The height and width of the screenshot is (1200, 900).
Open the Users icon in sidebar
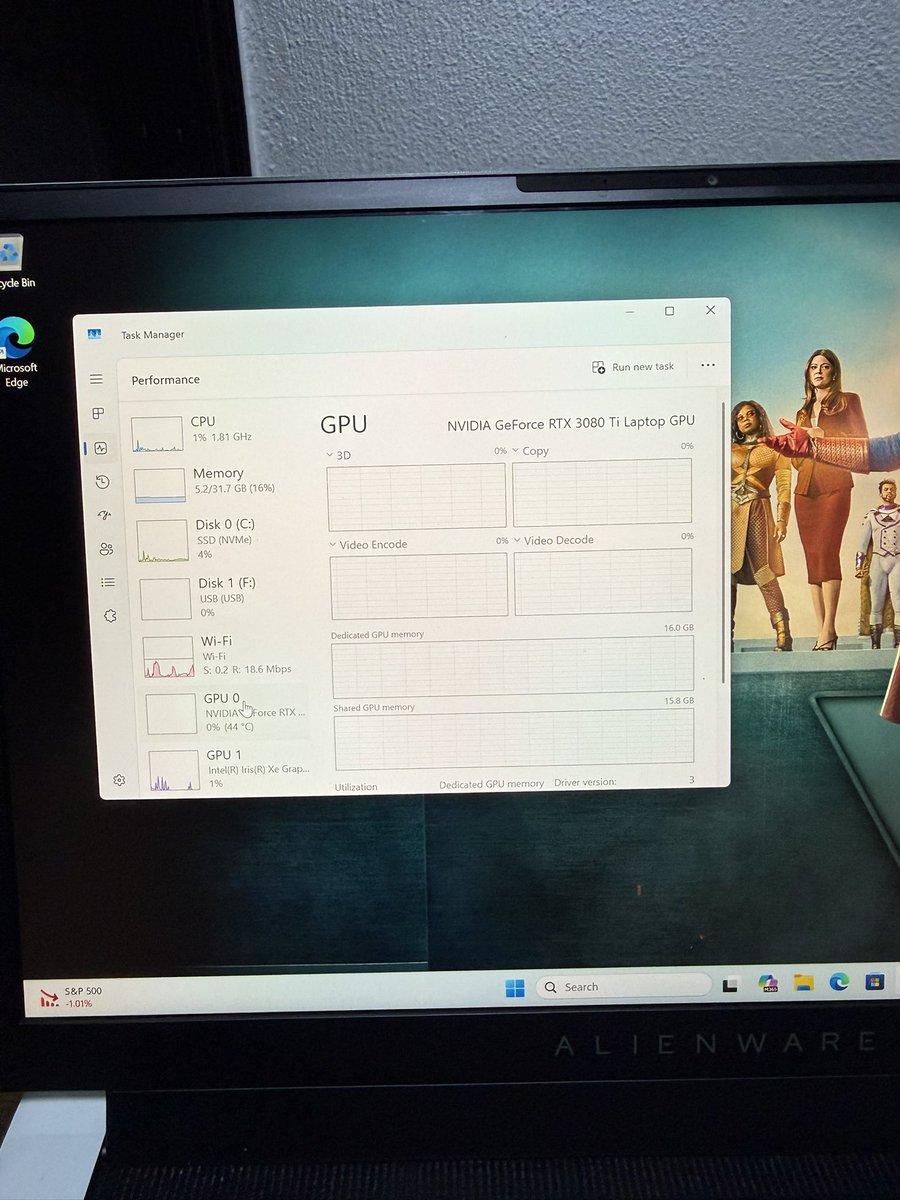tap(107, 549)
